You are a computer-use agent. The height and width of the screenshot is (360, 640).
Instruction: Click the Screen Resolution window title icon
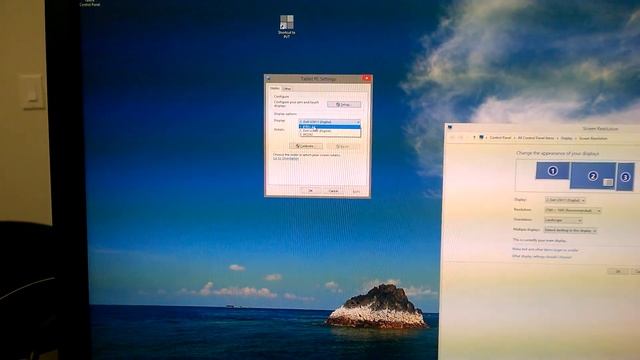[450, 127]
